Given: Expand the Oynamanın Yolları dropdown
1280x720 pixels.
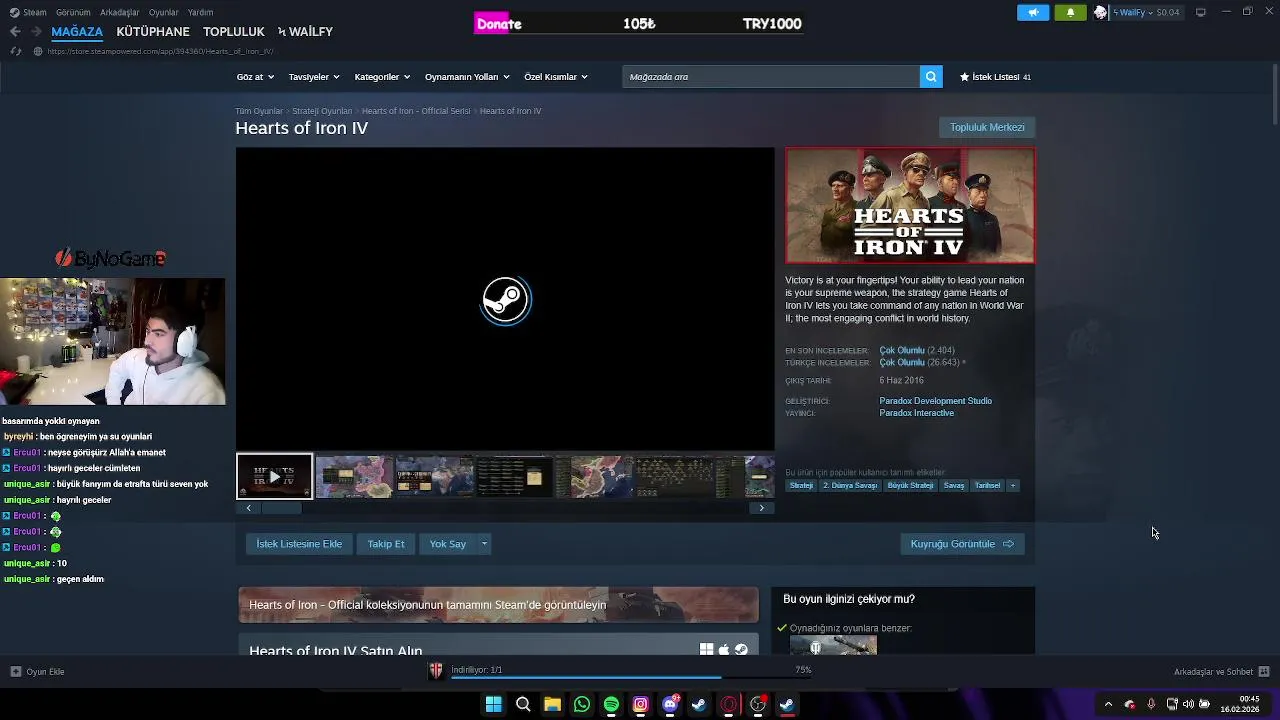Looking at the screenshot, I should (x=467, y=77).
